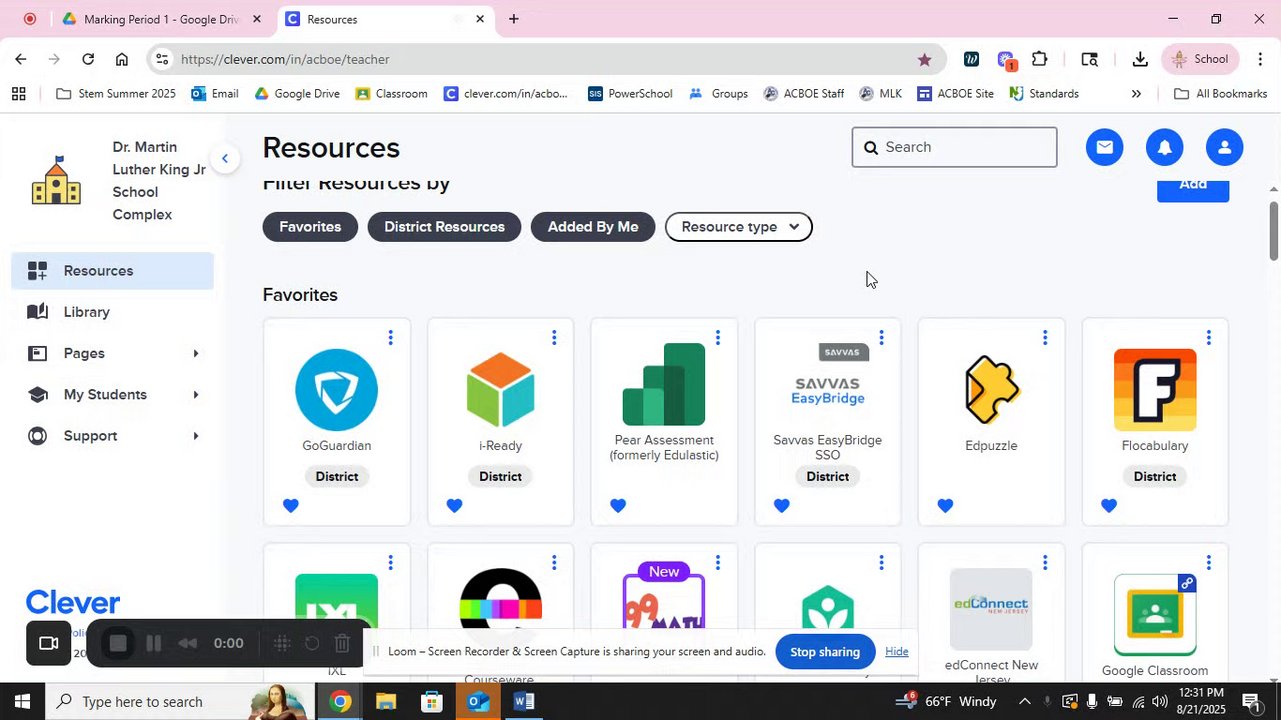Open Pear Assessment card options menu
Screen dimensions: 1281x720
click(717, 338)
